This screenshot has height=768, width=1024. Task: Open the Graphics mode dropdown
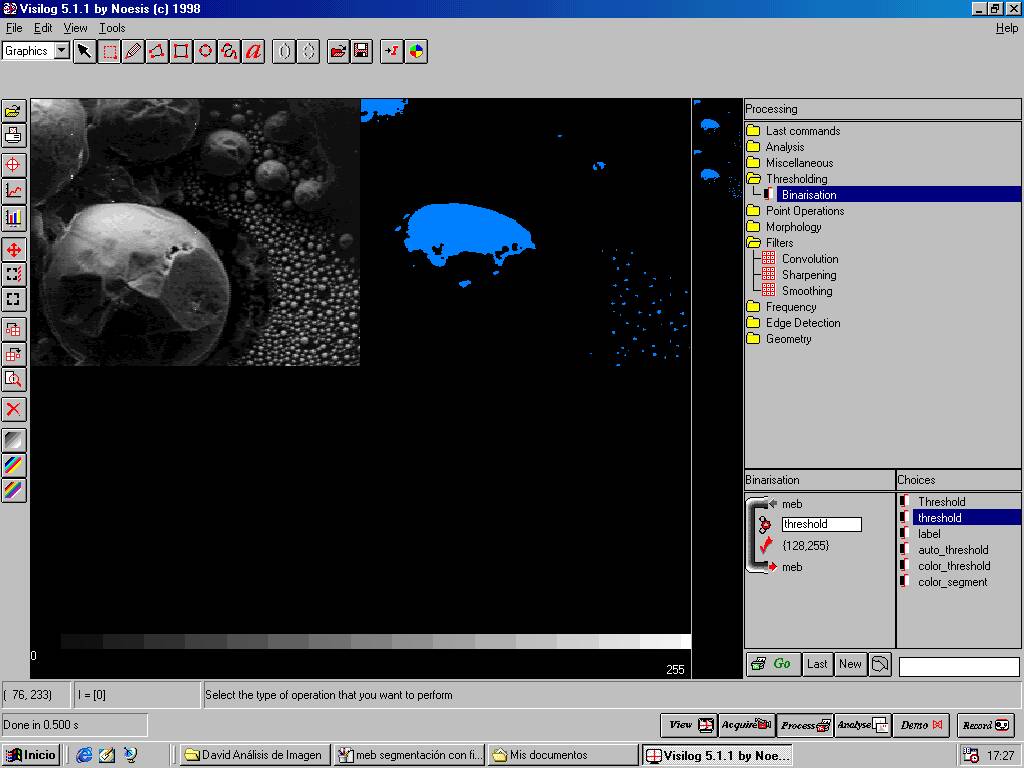[61, 51]
